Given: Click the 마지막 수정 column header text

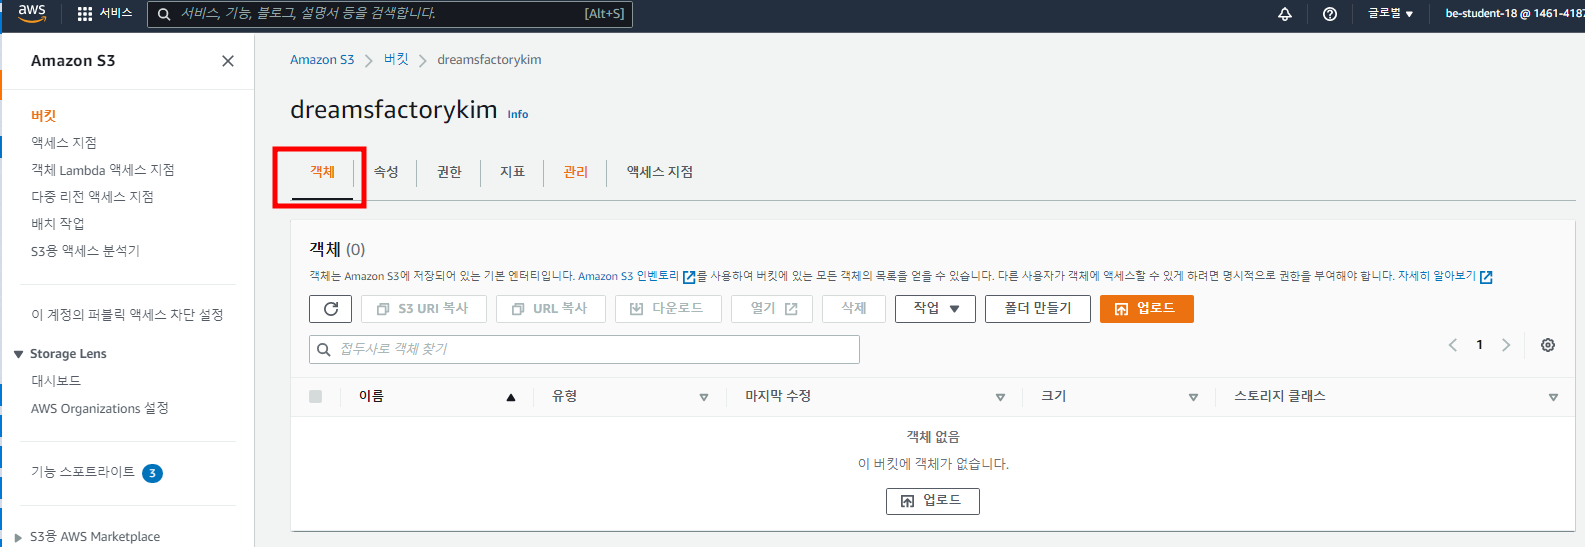Looking at the screenshot, I should point(778,397).
